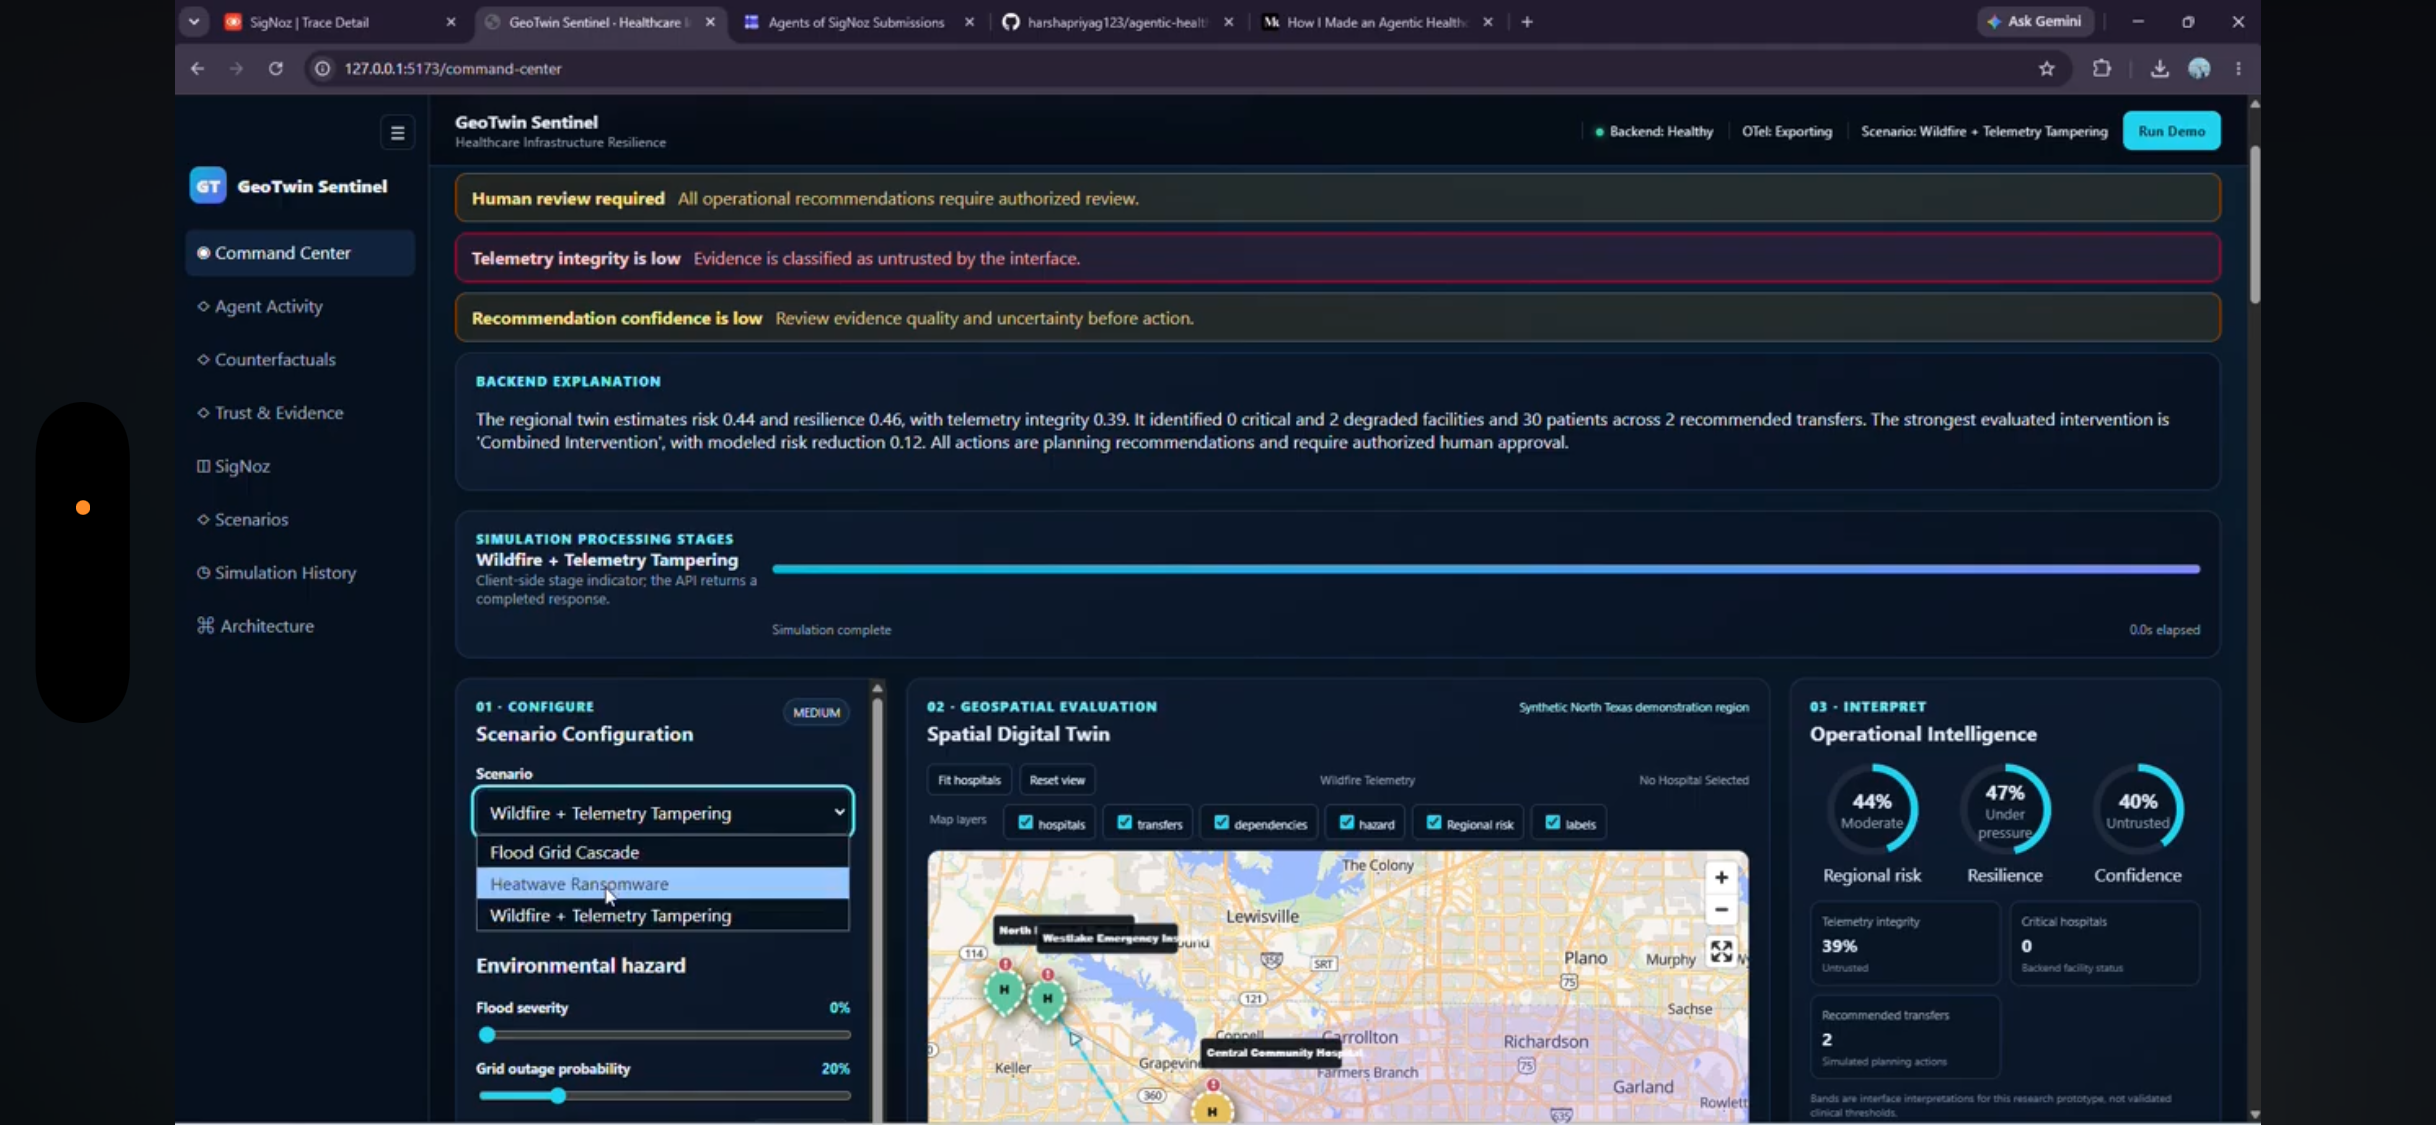Image resolution: width=2436 pixels, height=1125 pixels.
Task: Click the North hospital map marker
Action: (1004, 991)
